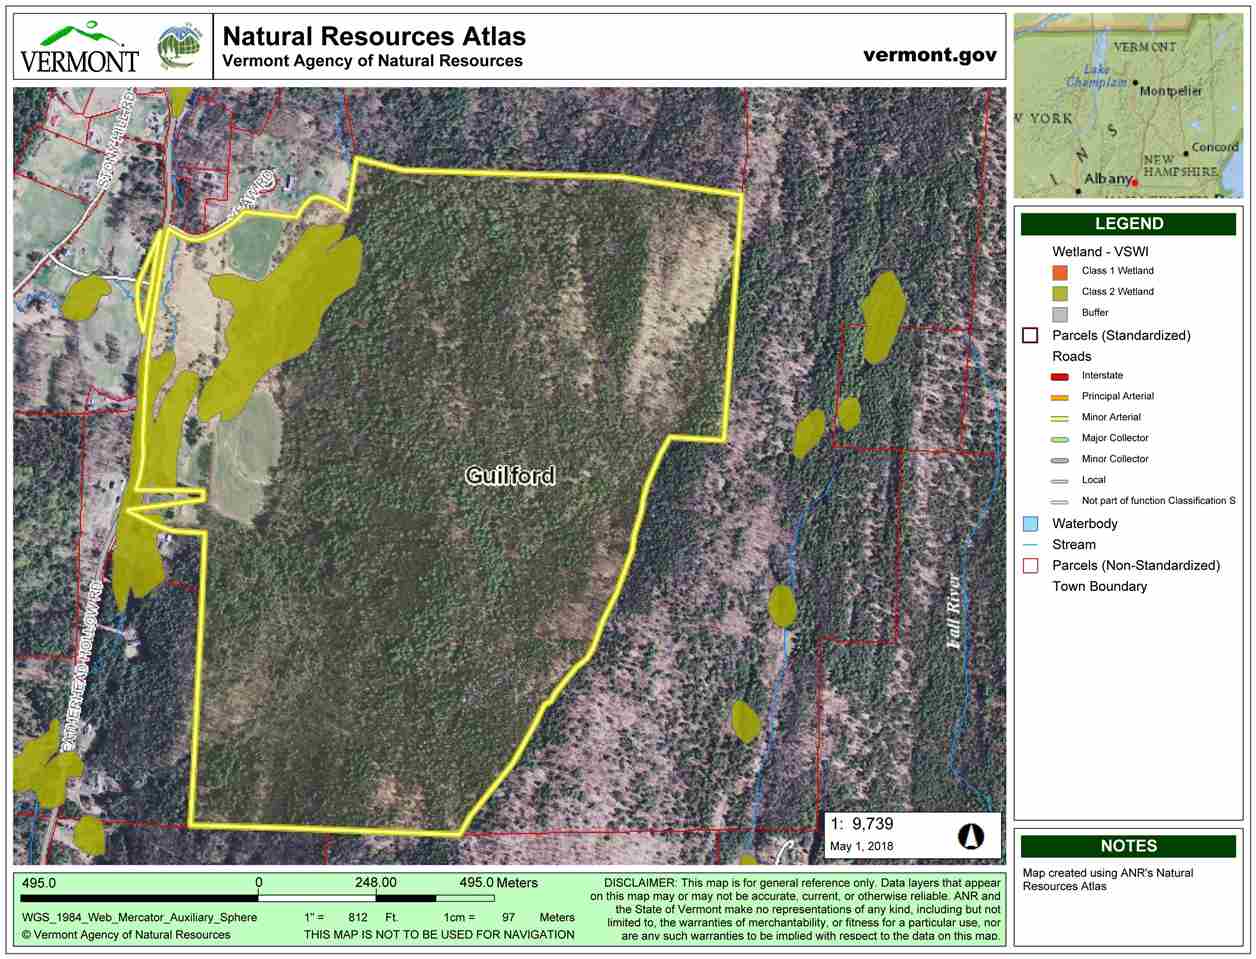
Task: Click the Vermont state logo
Action: tap(79, 47)
